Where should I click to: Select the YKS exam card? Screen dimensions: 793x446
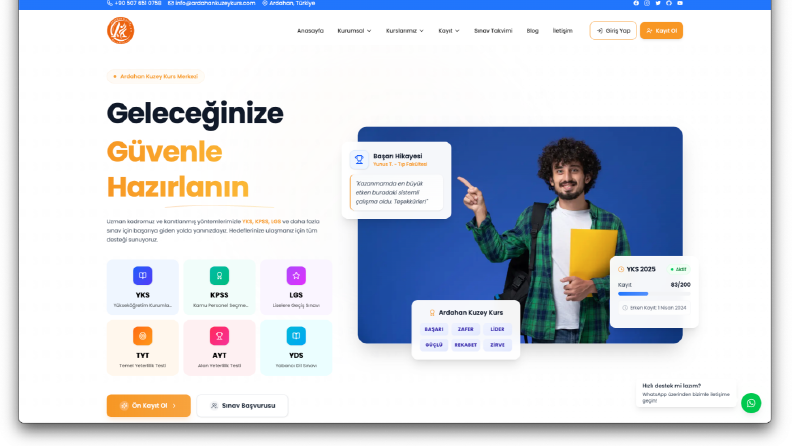143,287
